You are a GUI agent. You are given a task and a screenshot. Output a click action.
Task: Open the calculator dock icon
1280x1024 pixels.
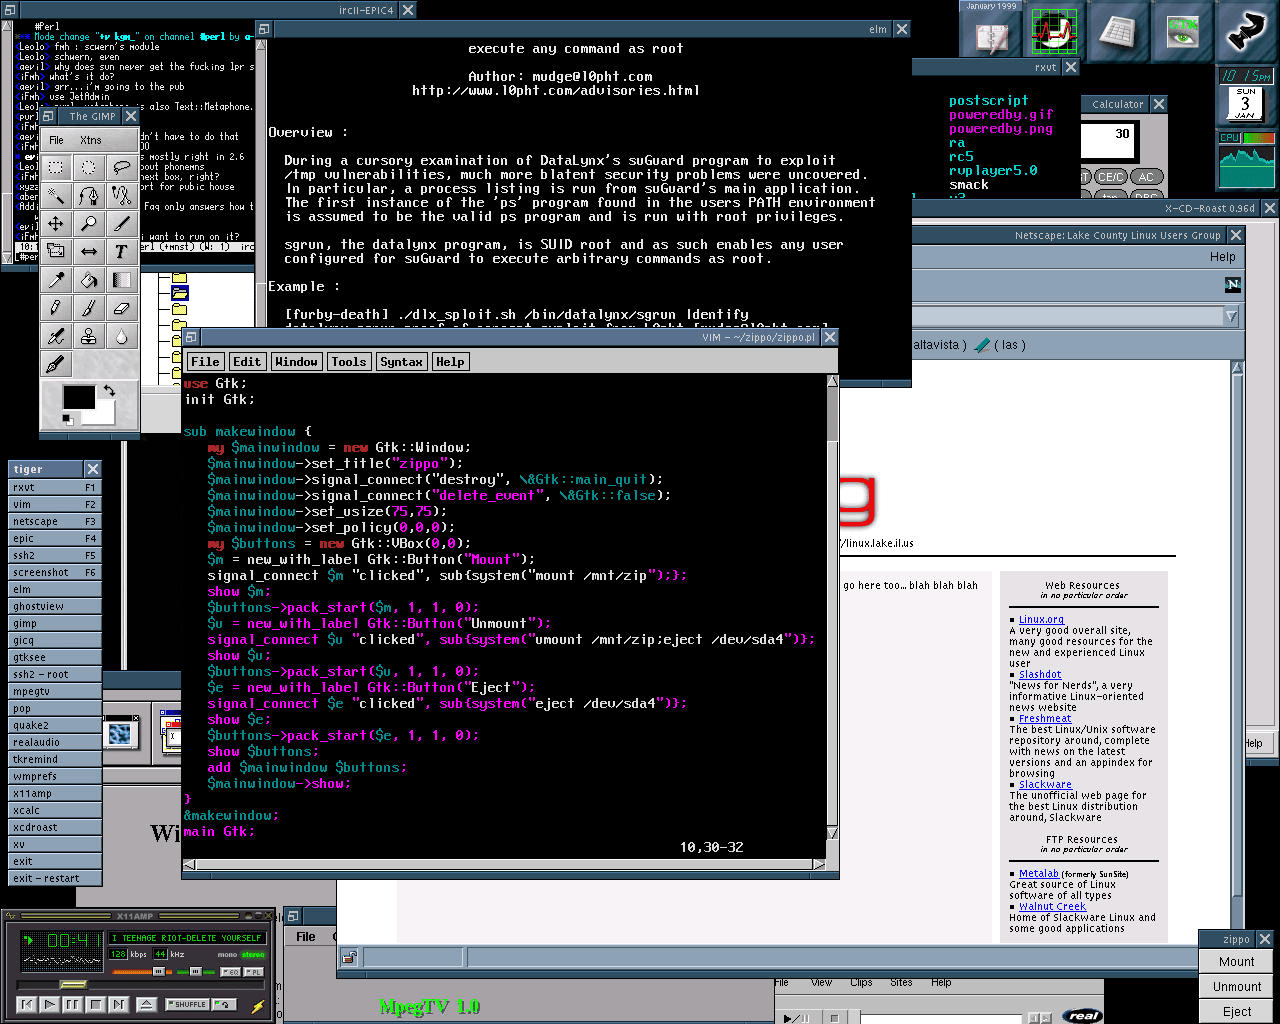click(1118, 31)
